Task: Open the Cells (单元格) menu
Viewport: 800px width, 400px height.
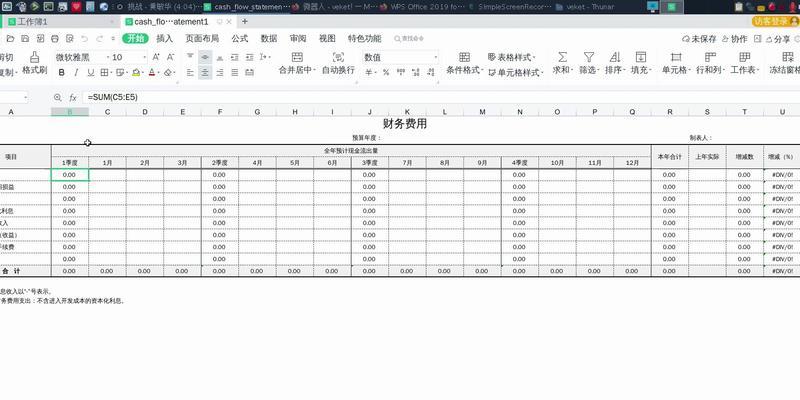Action: tap(676, 63)
